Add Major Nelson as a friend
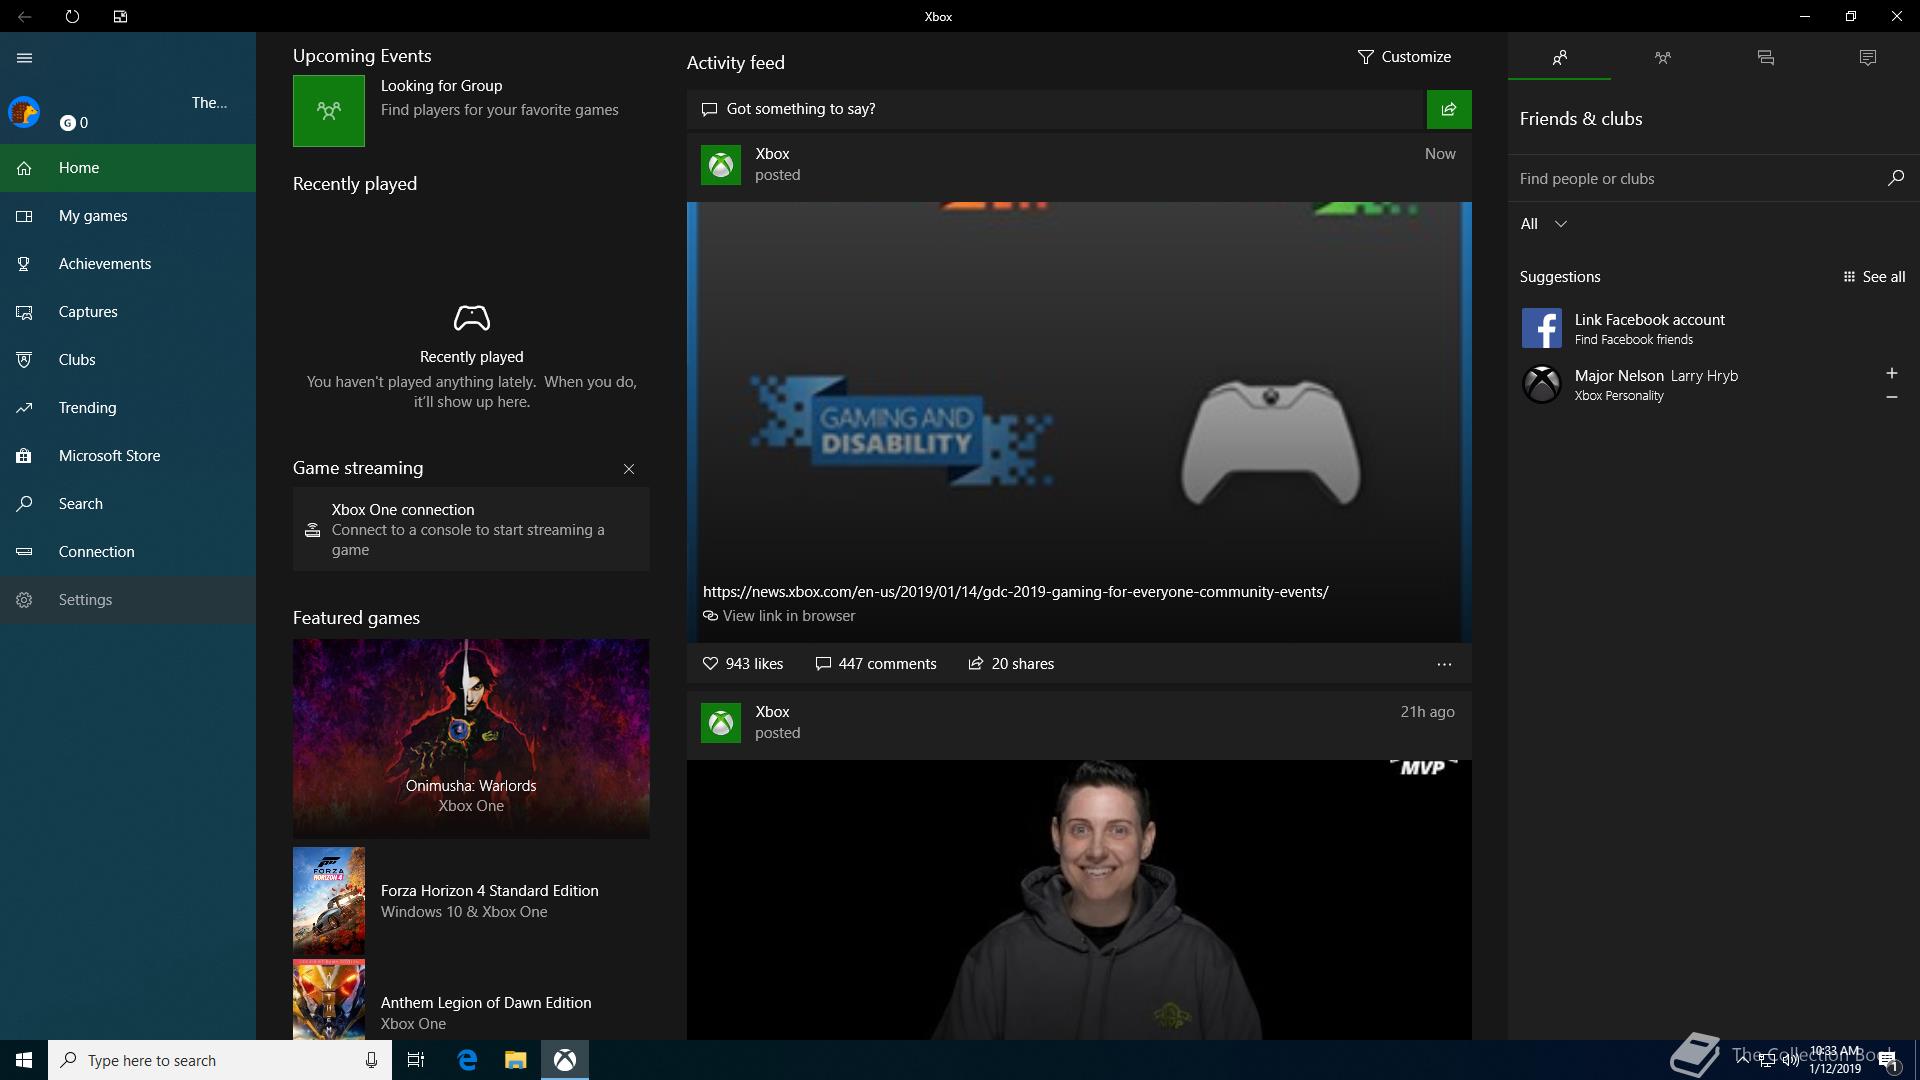The image size is (1920, 1080). click(1891, 373)
